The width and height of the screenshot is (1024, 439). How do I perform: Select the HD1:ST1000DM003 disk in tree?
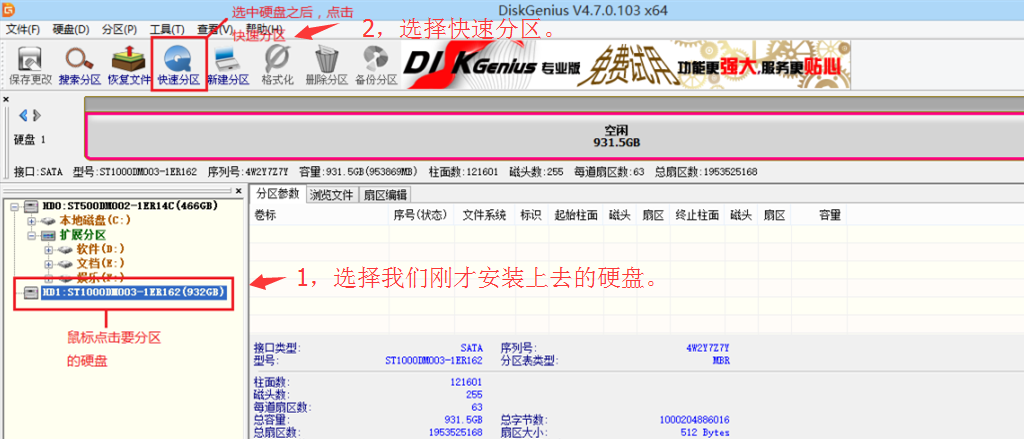click(133, 293)
